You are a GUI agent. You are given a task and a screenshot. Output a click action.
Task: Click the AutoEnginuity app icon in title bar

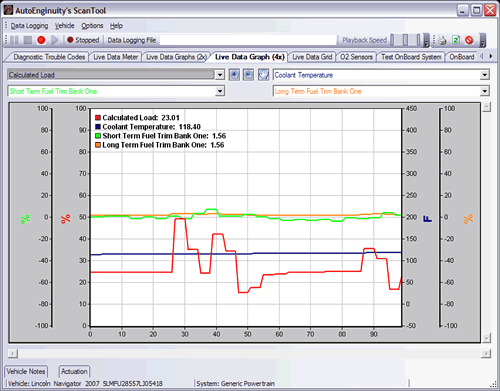(x=8, y=10)
